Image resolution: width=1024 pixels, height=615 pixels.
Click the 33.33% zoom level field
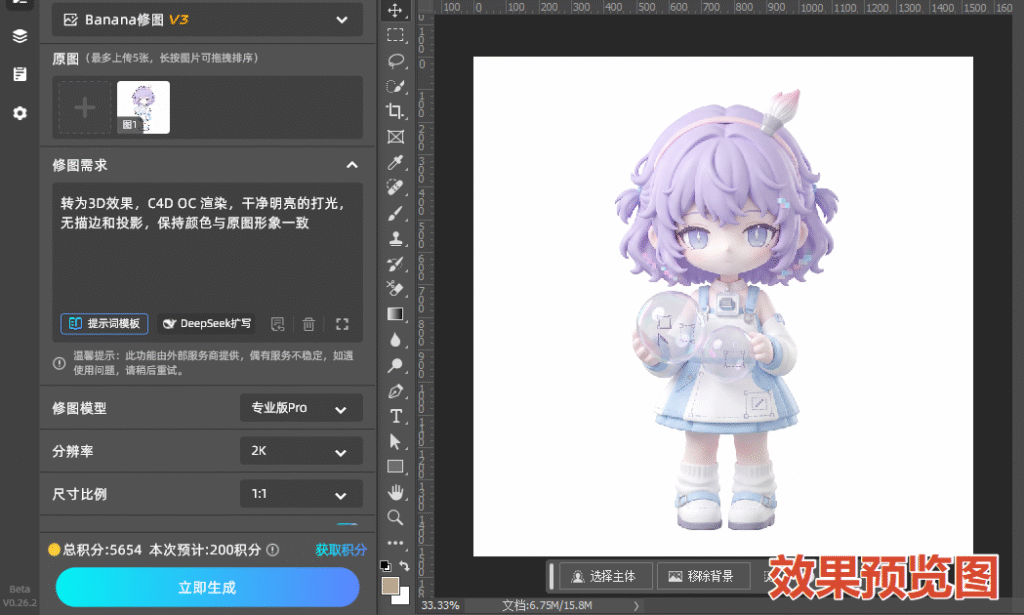[x=440, y=606]
